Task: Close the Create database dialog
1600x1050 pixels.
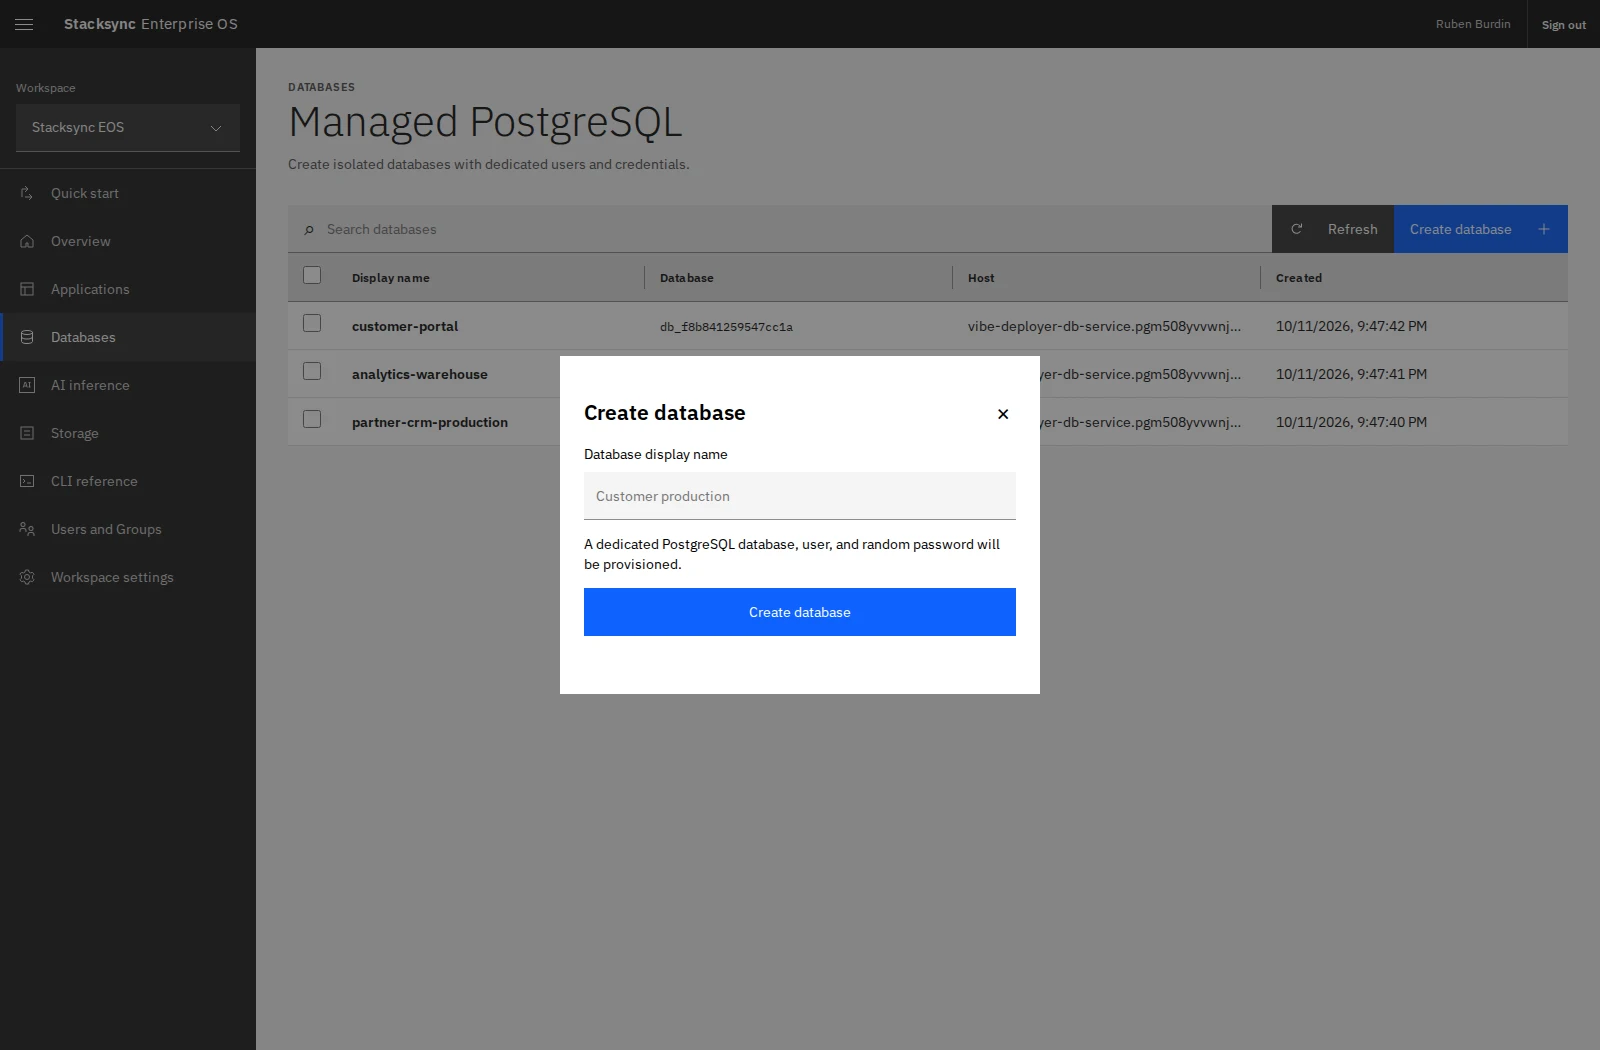Action: (1003, 414)
